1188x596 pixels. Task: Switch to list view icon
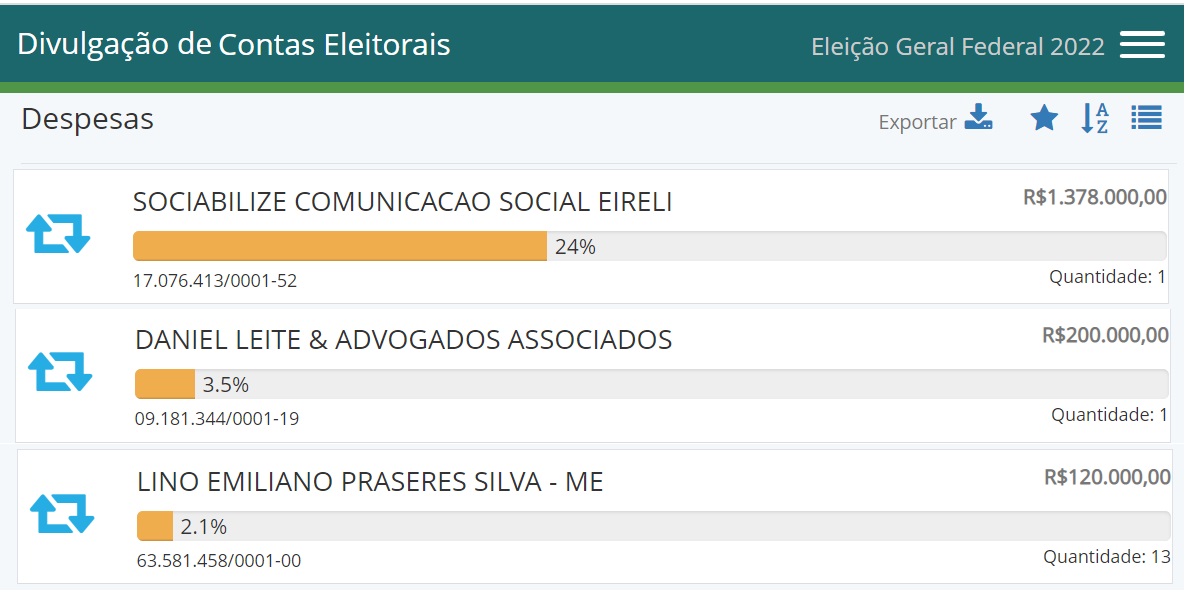point(1146,118)
